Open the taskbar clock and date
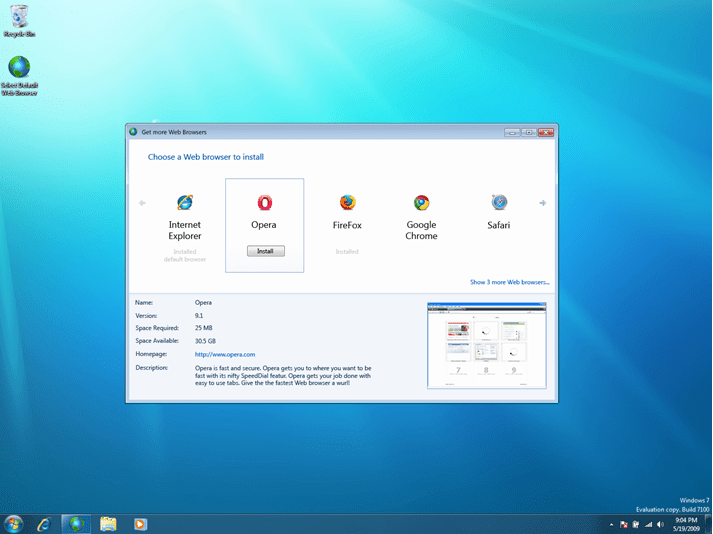The image size is (713, 534). [x=688, y=524]
